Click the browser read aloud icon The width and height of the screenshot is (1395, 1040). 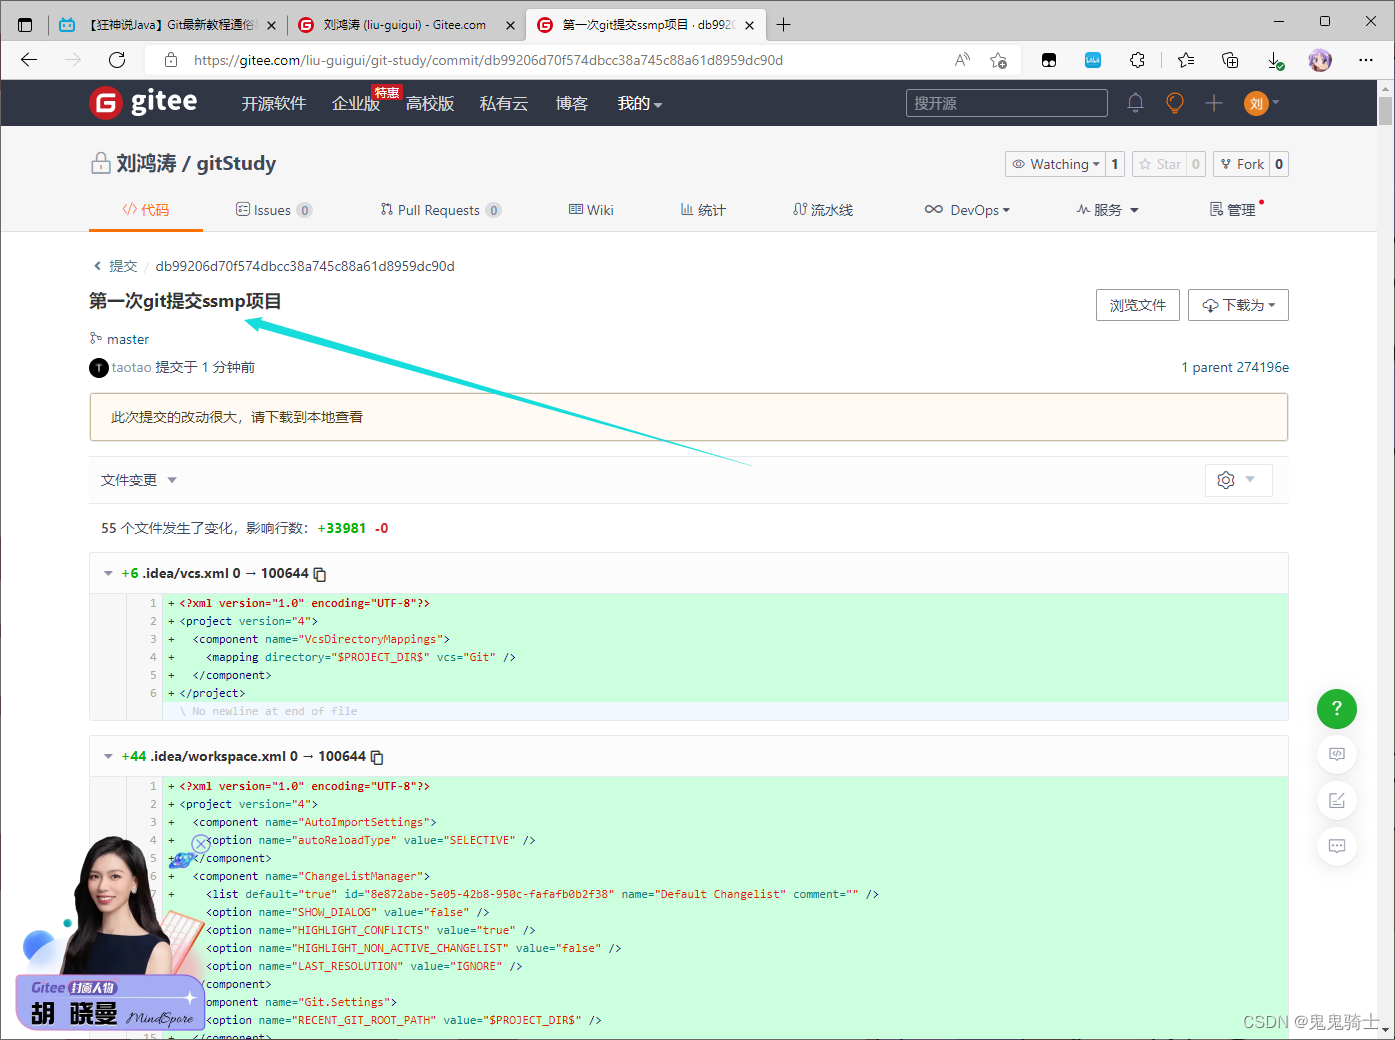[x=962, y=60]
